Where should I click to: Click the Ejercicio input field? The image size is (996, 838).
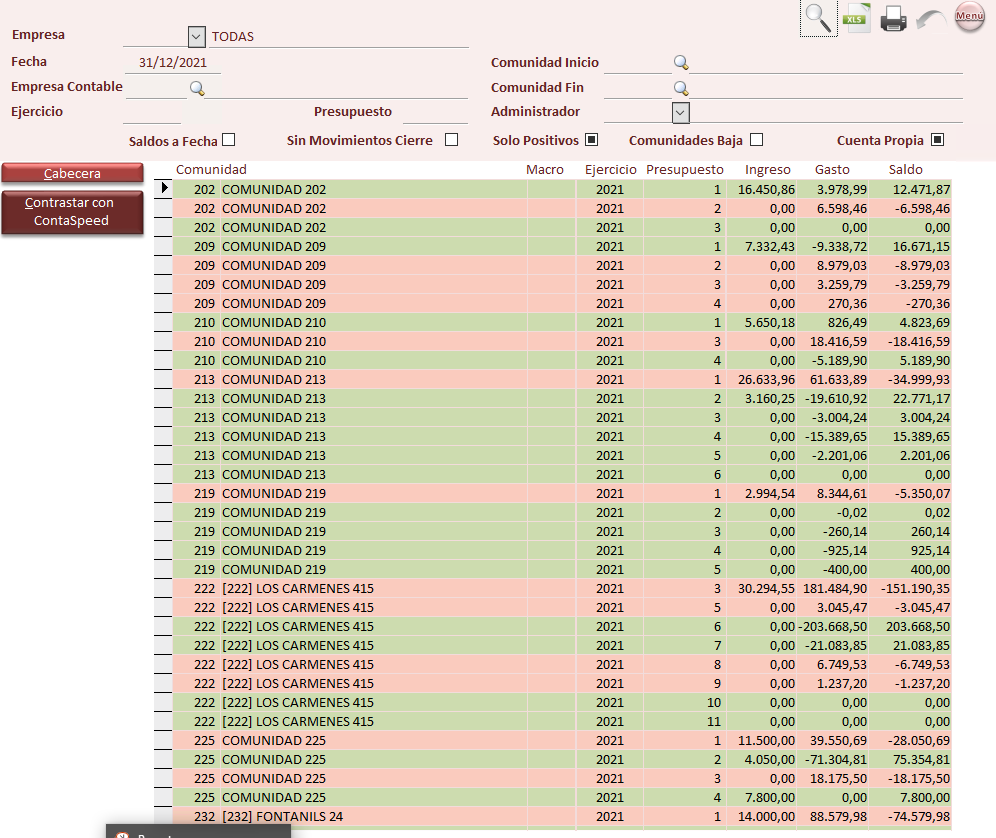point(152,112)
